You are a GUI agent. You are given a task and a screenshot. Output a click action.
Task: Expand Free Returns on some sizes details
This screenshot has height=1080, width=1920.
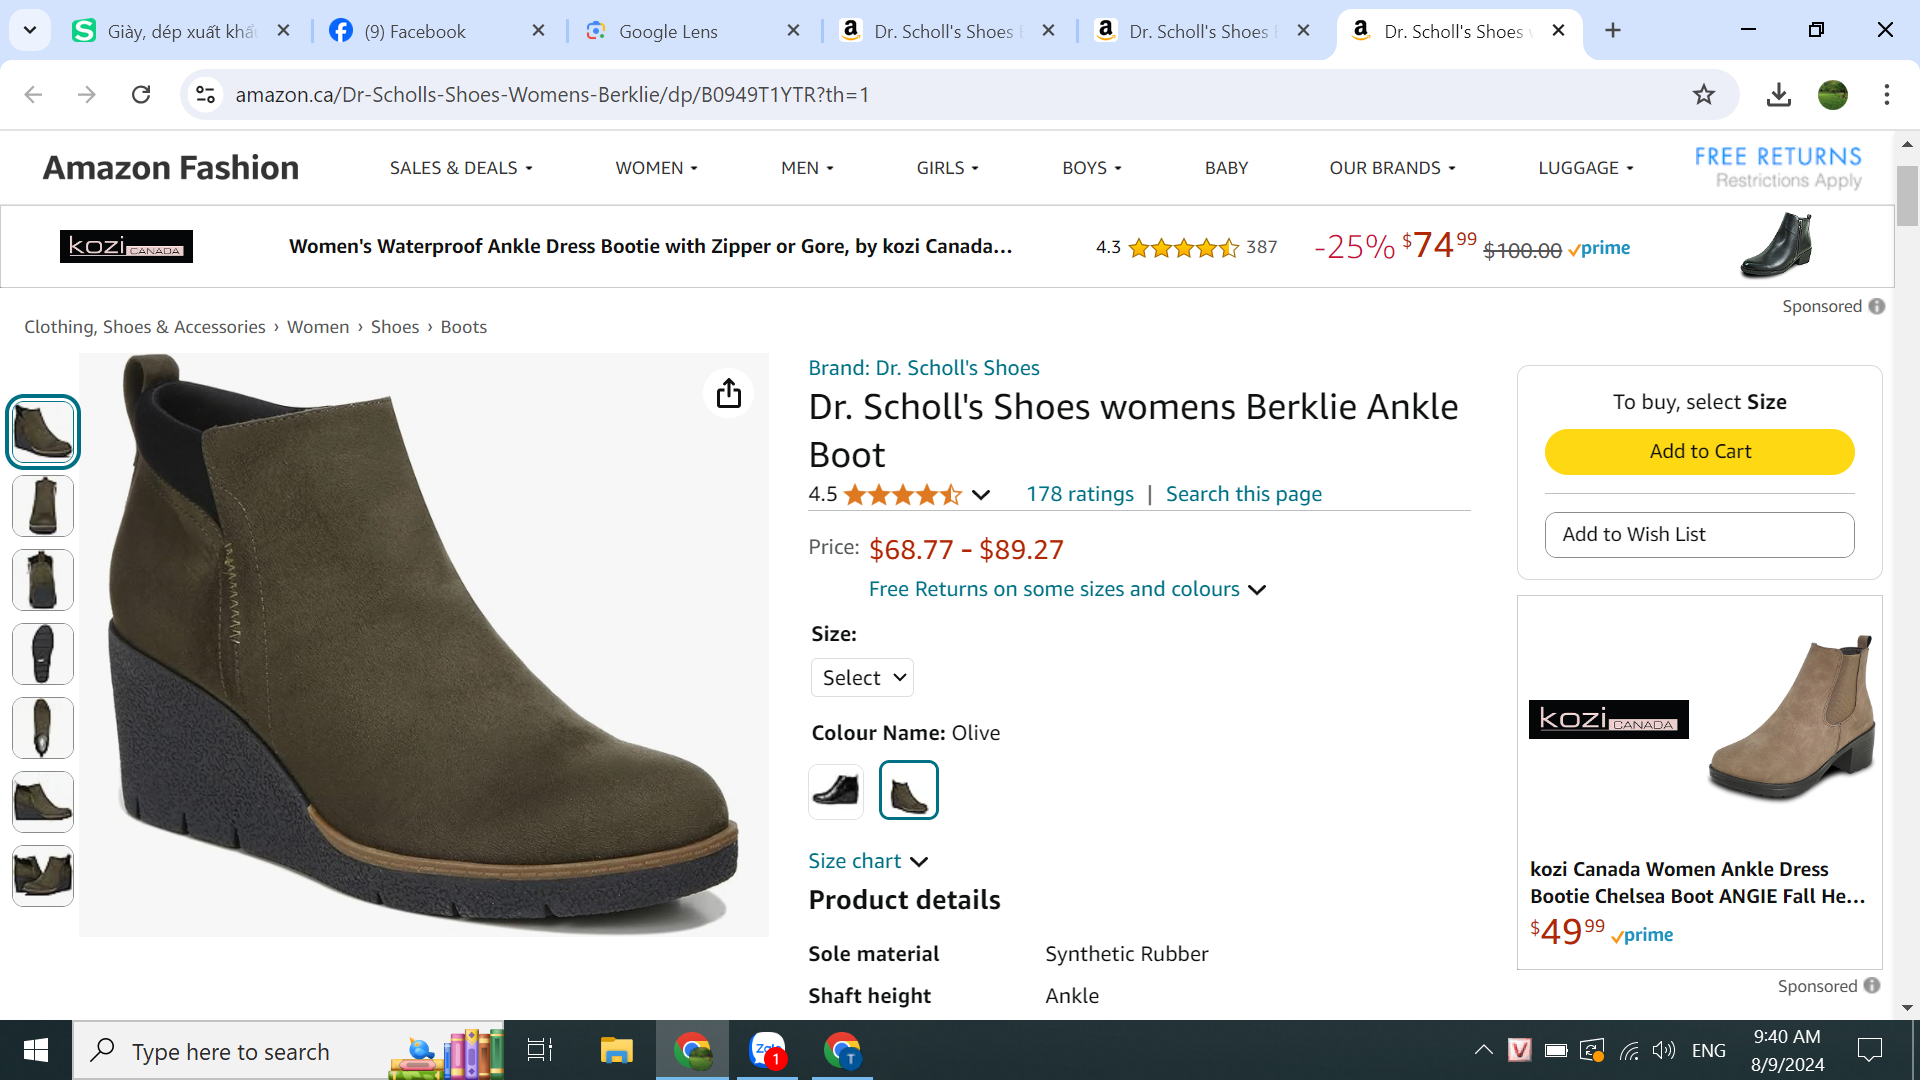1067,589
